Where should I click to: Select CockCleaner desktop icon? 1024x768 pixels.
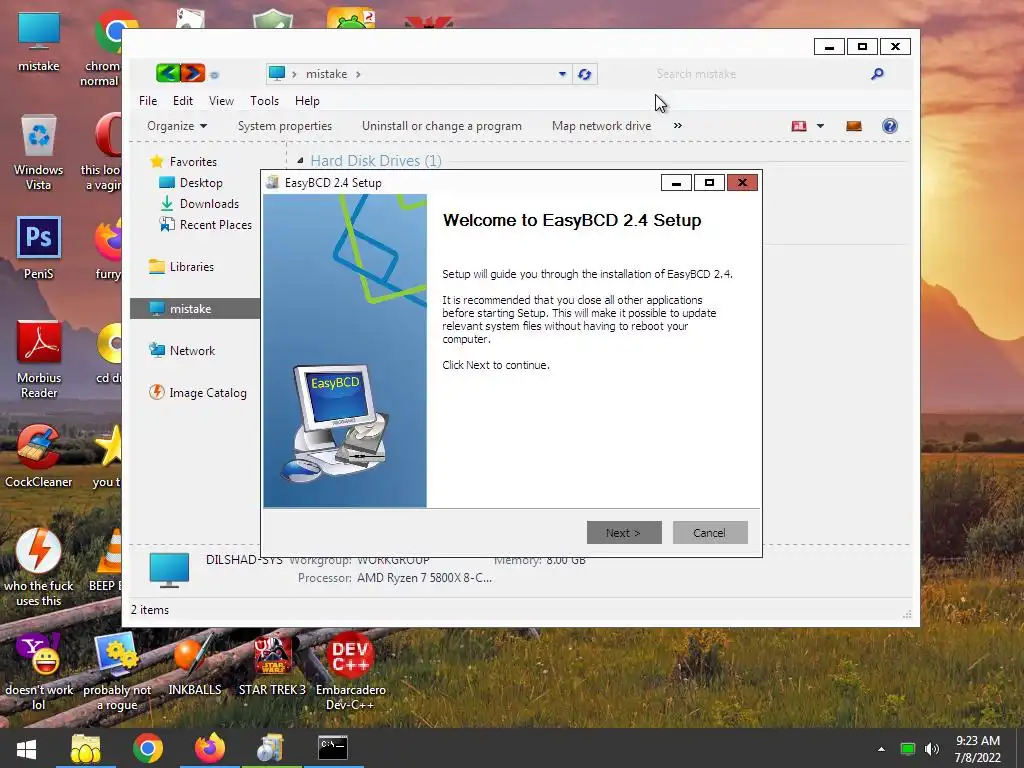[39, 456]
